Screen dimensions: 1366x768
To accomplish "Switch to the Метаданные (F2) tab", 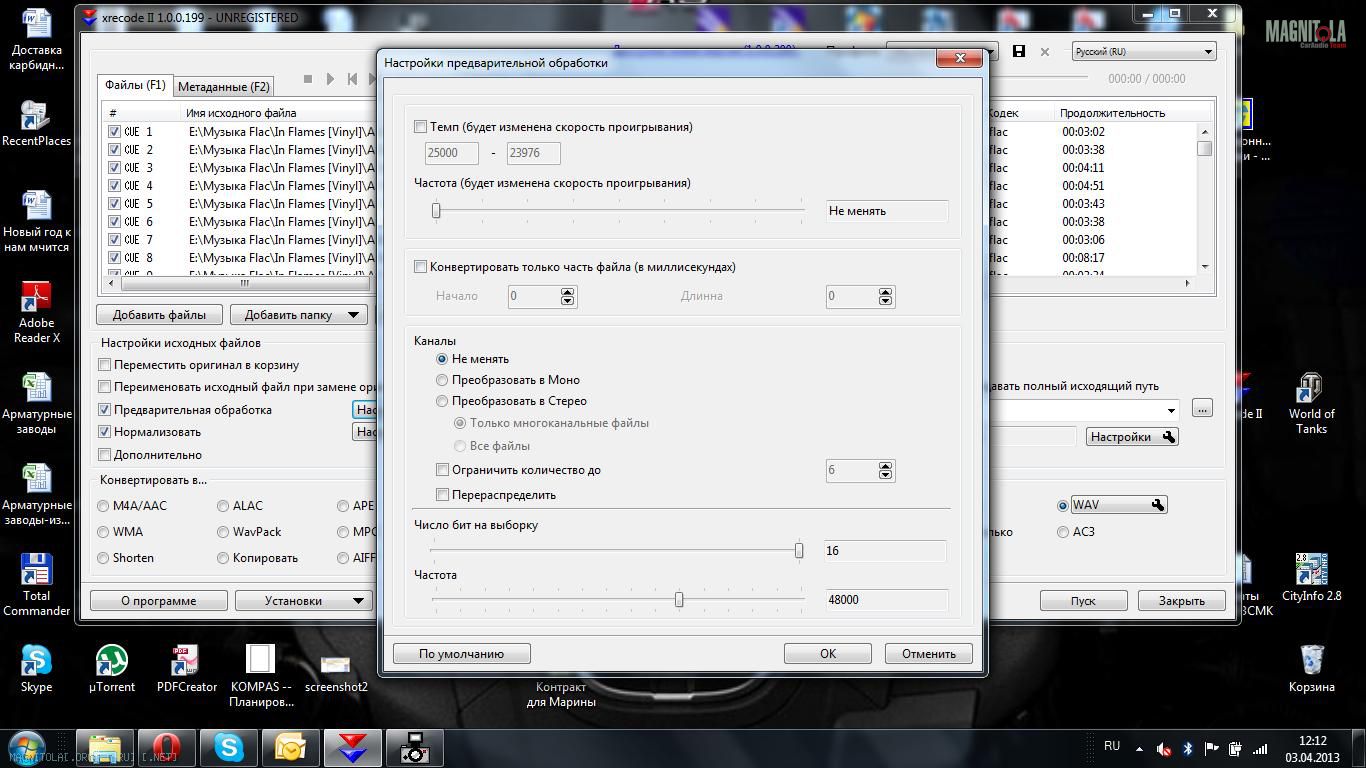I will 223,87.
